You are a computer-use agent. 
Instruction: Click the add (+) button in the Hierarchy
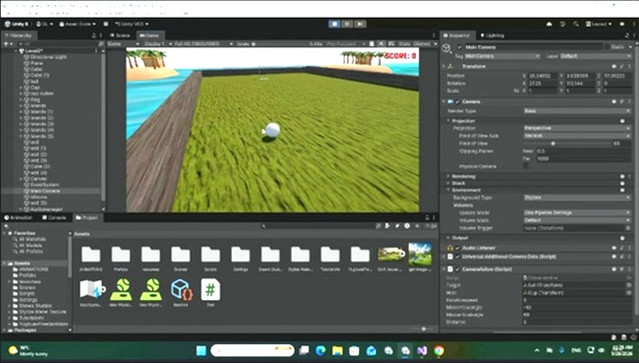[6, 44]
